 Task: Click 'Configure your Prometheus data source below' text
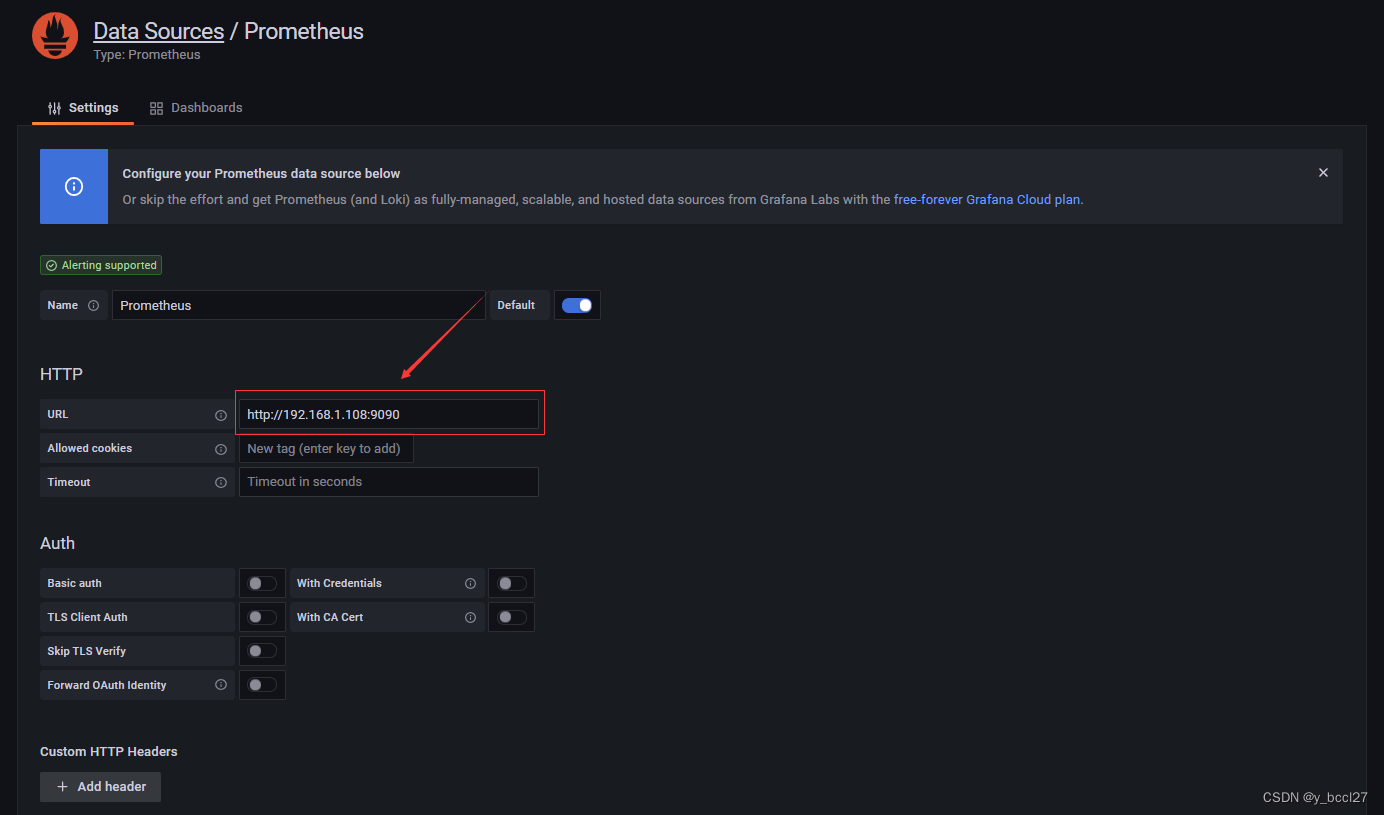pos(261,174)
